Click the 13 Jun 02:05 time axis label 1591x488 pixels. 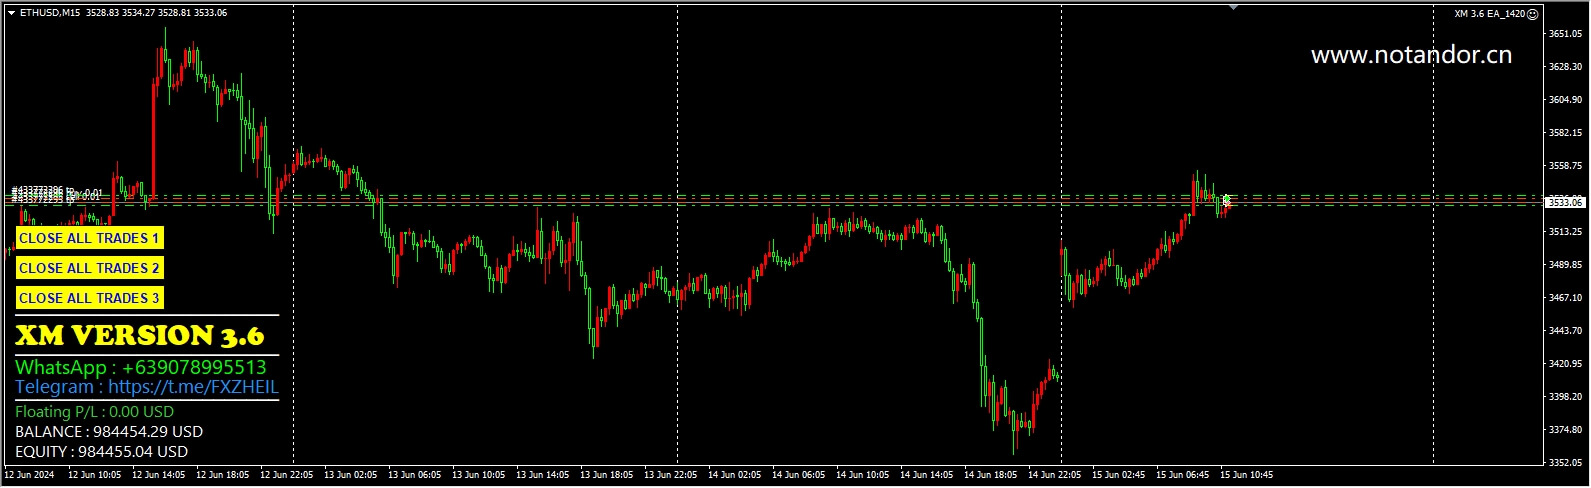(x=349, y=475)
